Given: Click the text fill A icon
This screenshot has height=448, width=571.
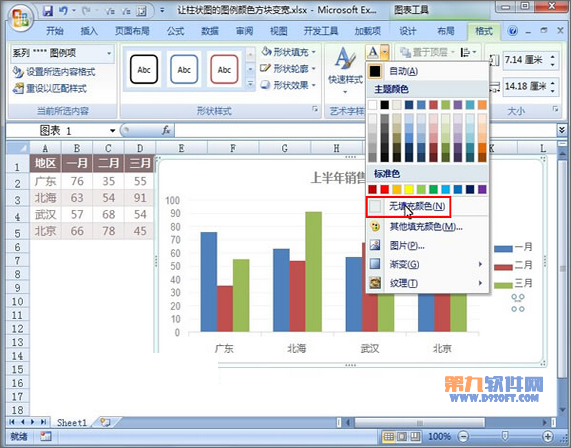Looking at the screenshot, I should click(372, 52).
